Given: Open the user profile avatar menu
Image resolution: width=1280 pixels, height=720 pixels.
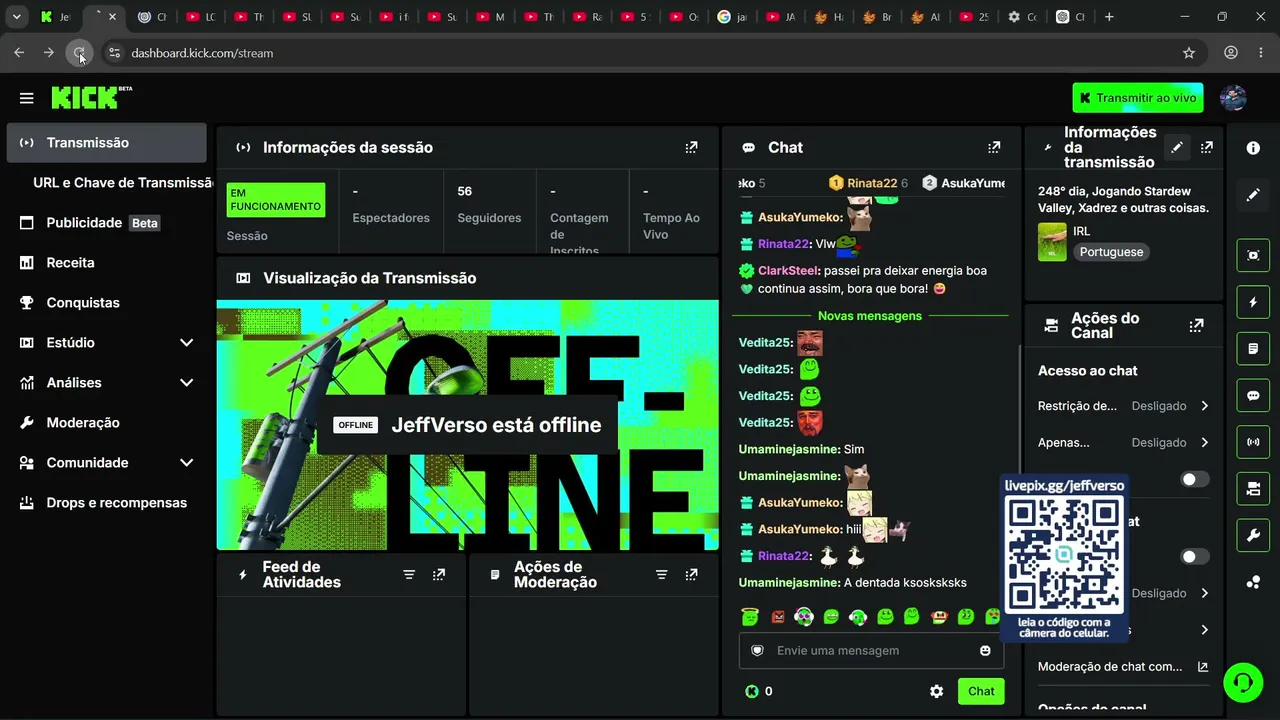Looking at the screenshot, I should [x=1233, y=98].
